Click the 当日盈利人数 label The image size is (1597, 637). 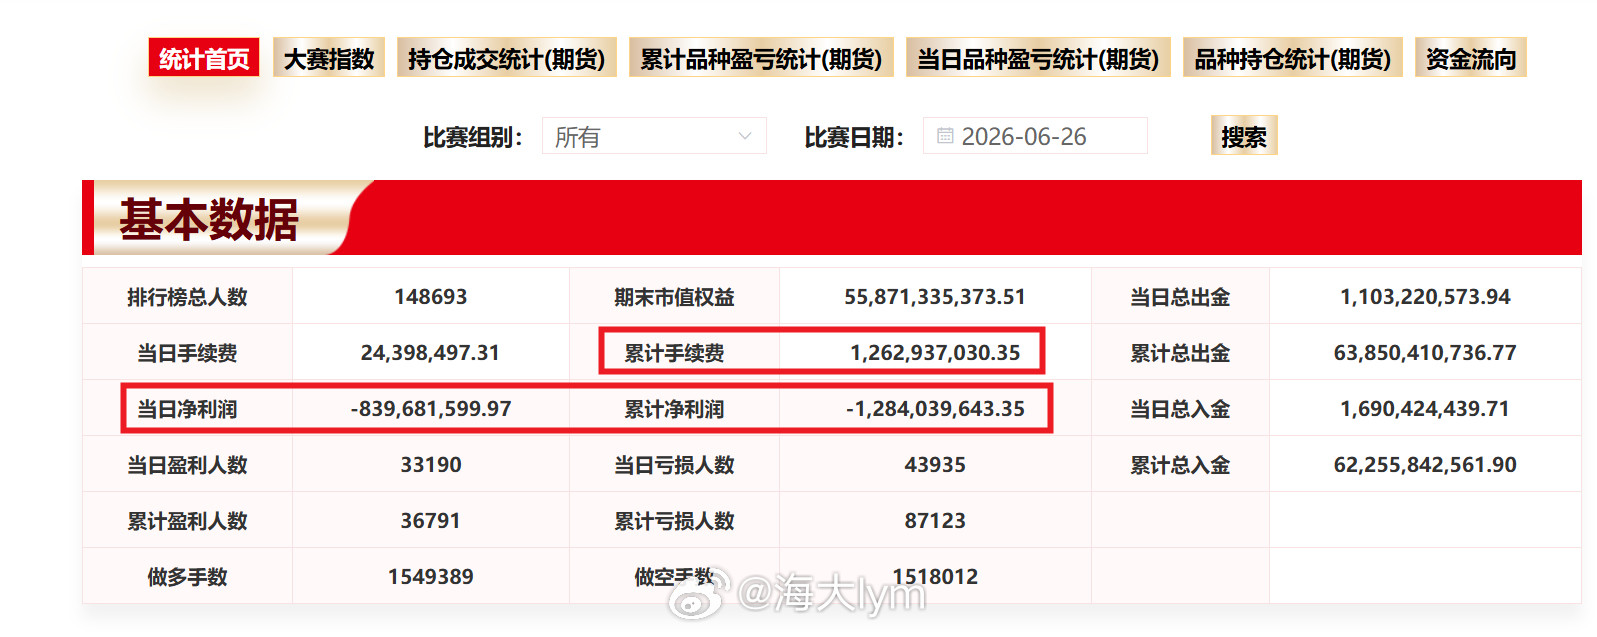[187, 465]
